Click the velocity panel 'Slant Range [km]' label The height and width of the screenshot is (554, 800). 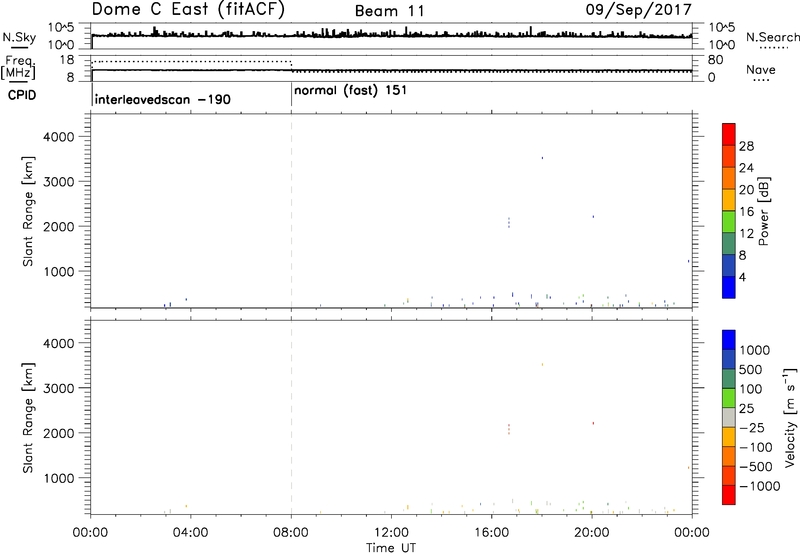click(x=28, y=418)
